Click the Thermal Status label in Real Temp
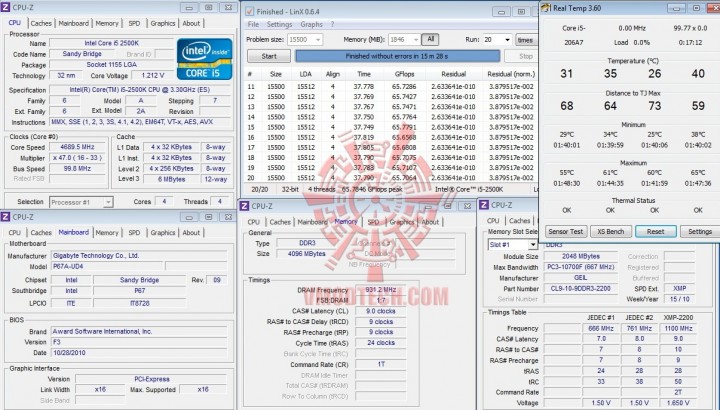This screenshot has height=410, width=720. pyautogui.click(x=633, y=200)
